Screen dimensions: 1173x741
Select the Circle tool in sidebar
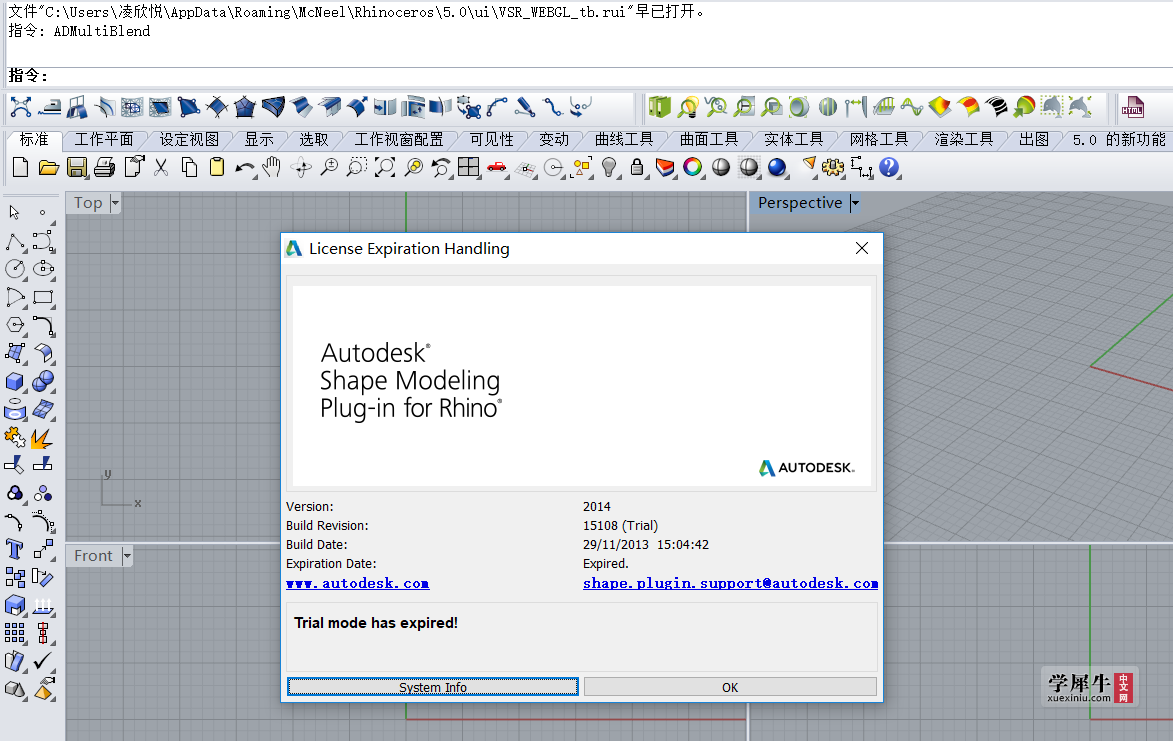click(x=15, y=268)
